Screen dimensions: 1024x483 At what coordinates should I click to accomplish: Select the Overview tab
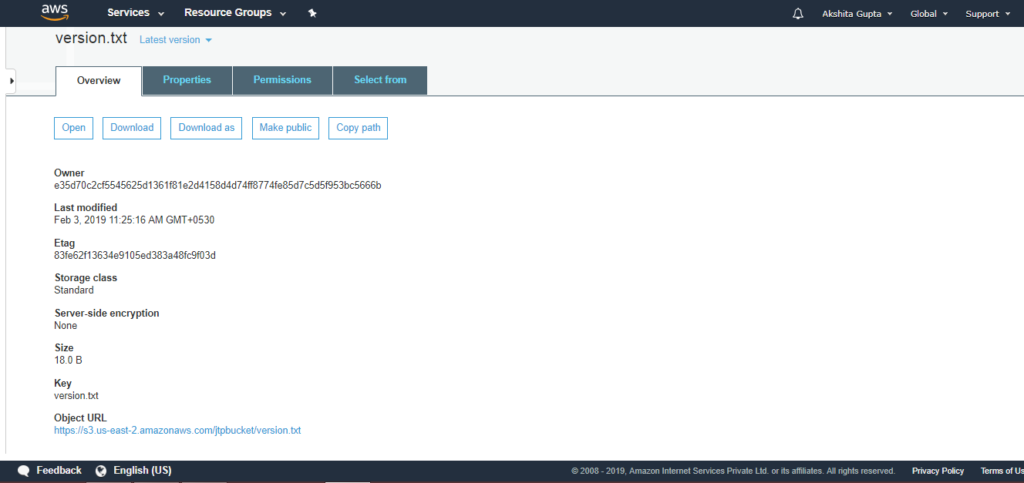99,80
